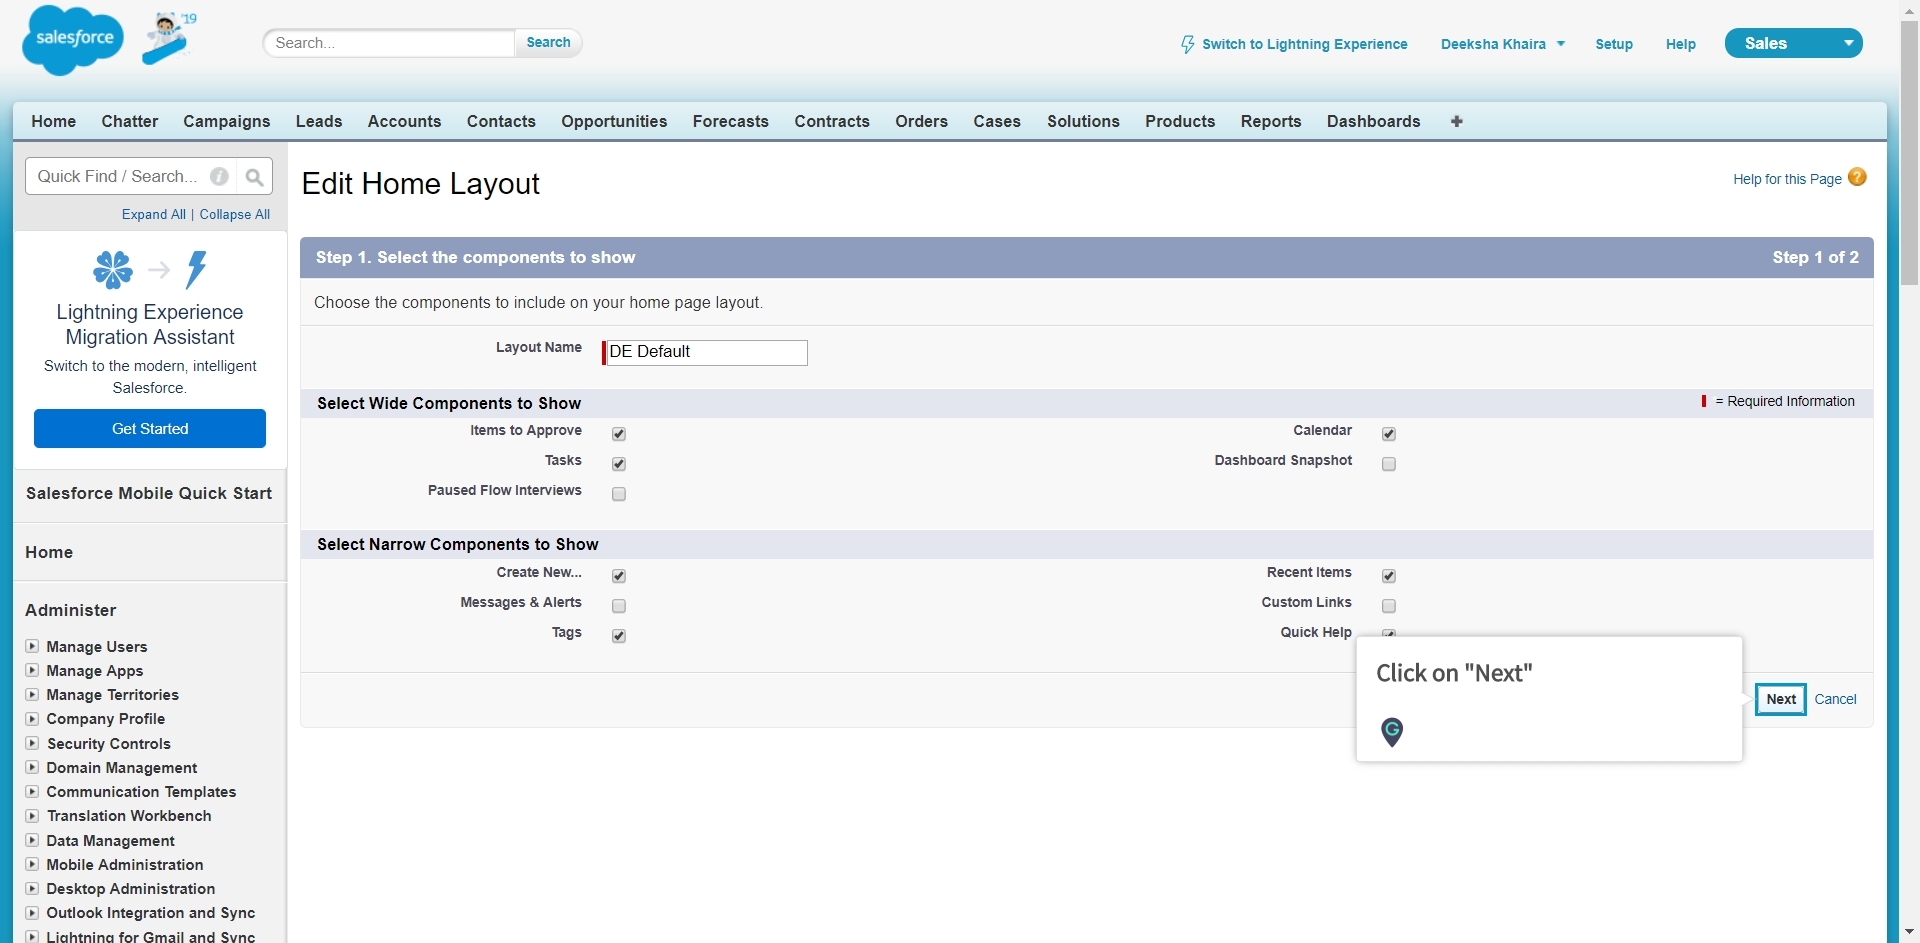Open Salesforce Mobile Quick Start section
Viewport: 1920px width, 943px height.
149,493
